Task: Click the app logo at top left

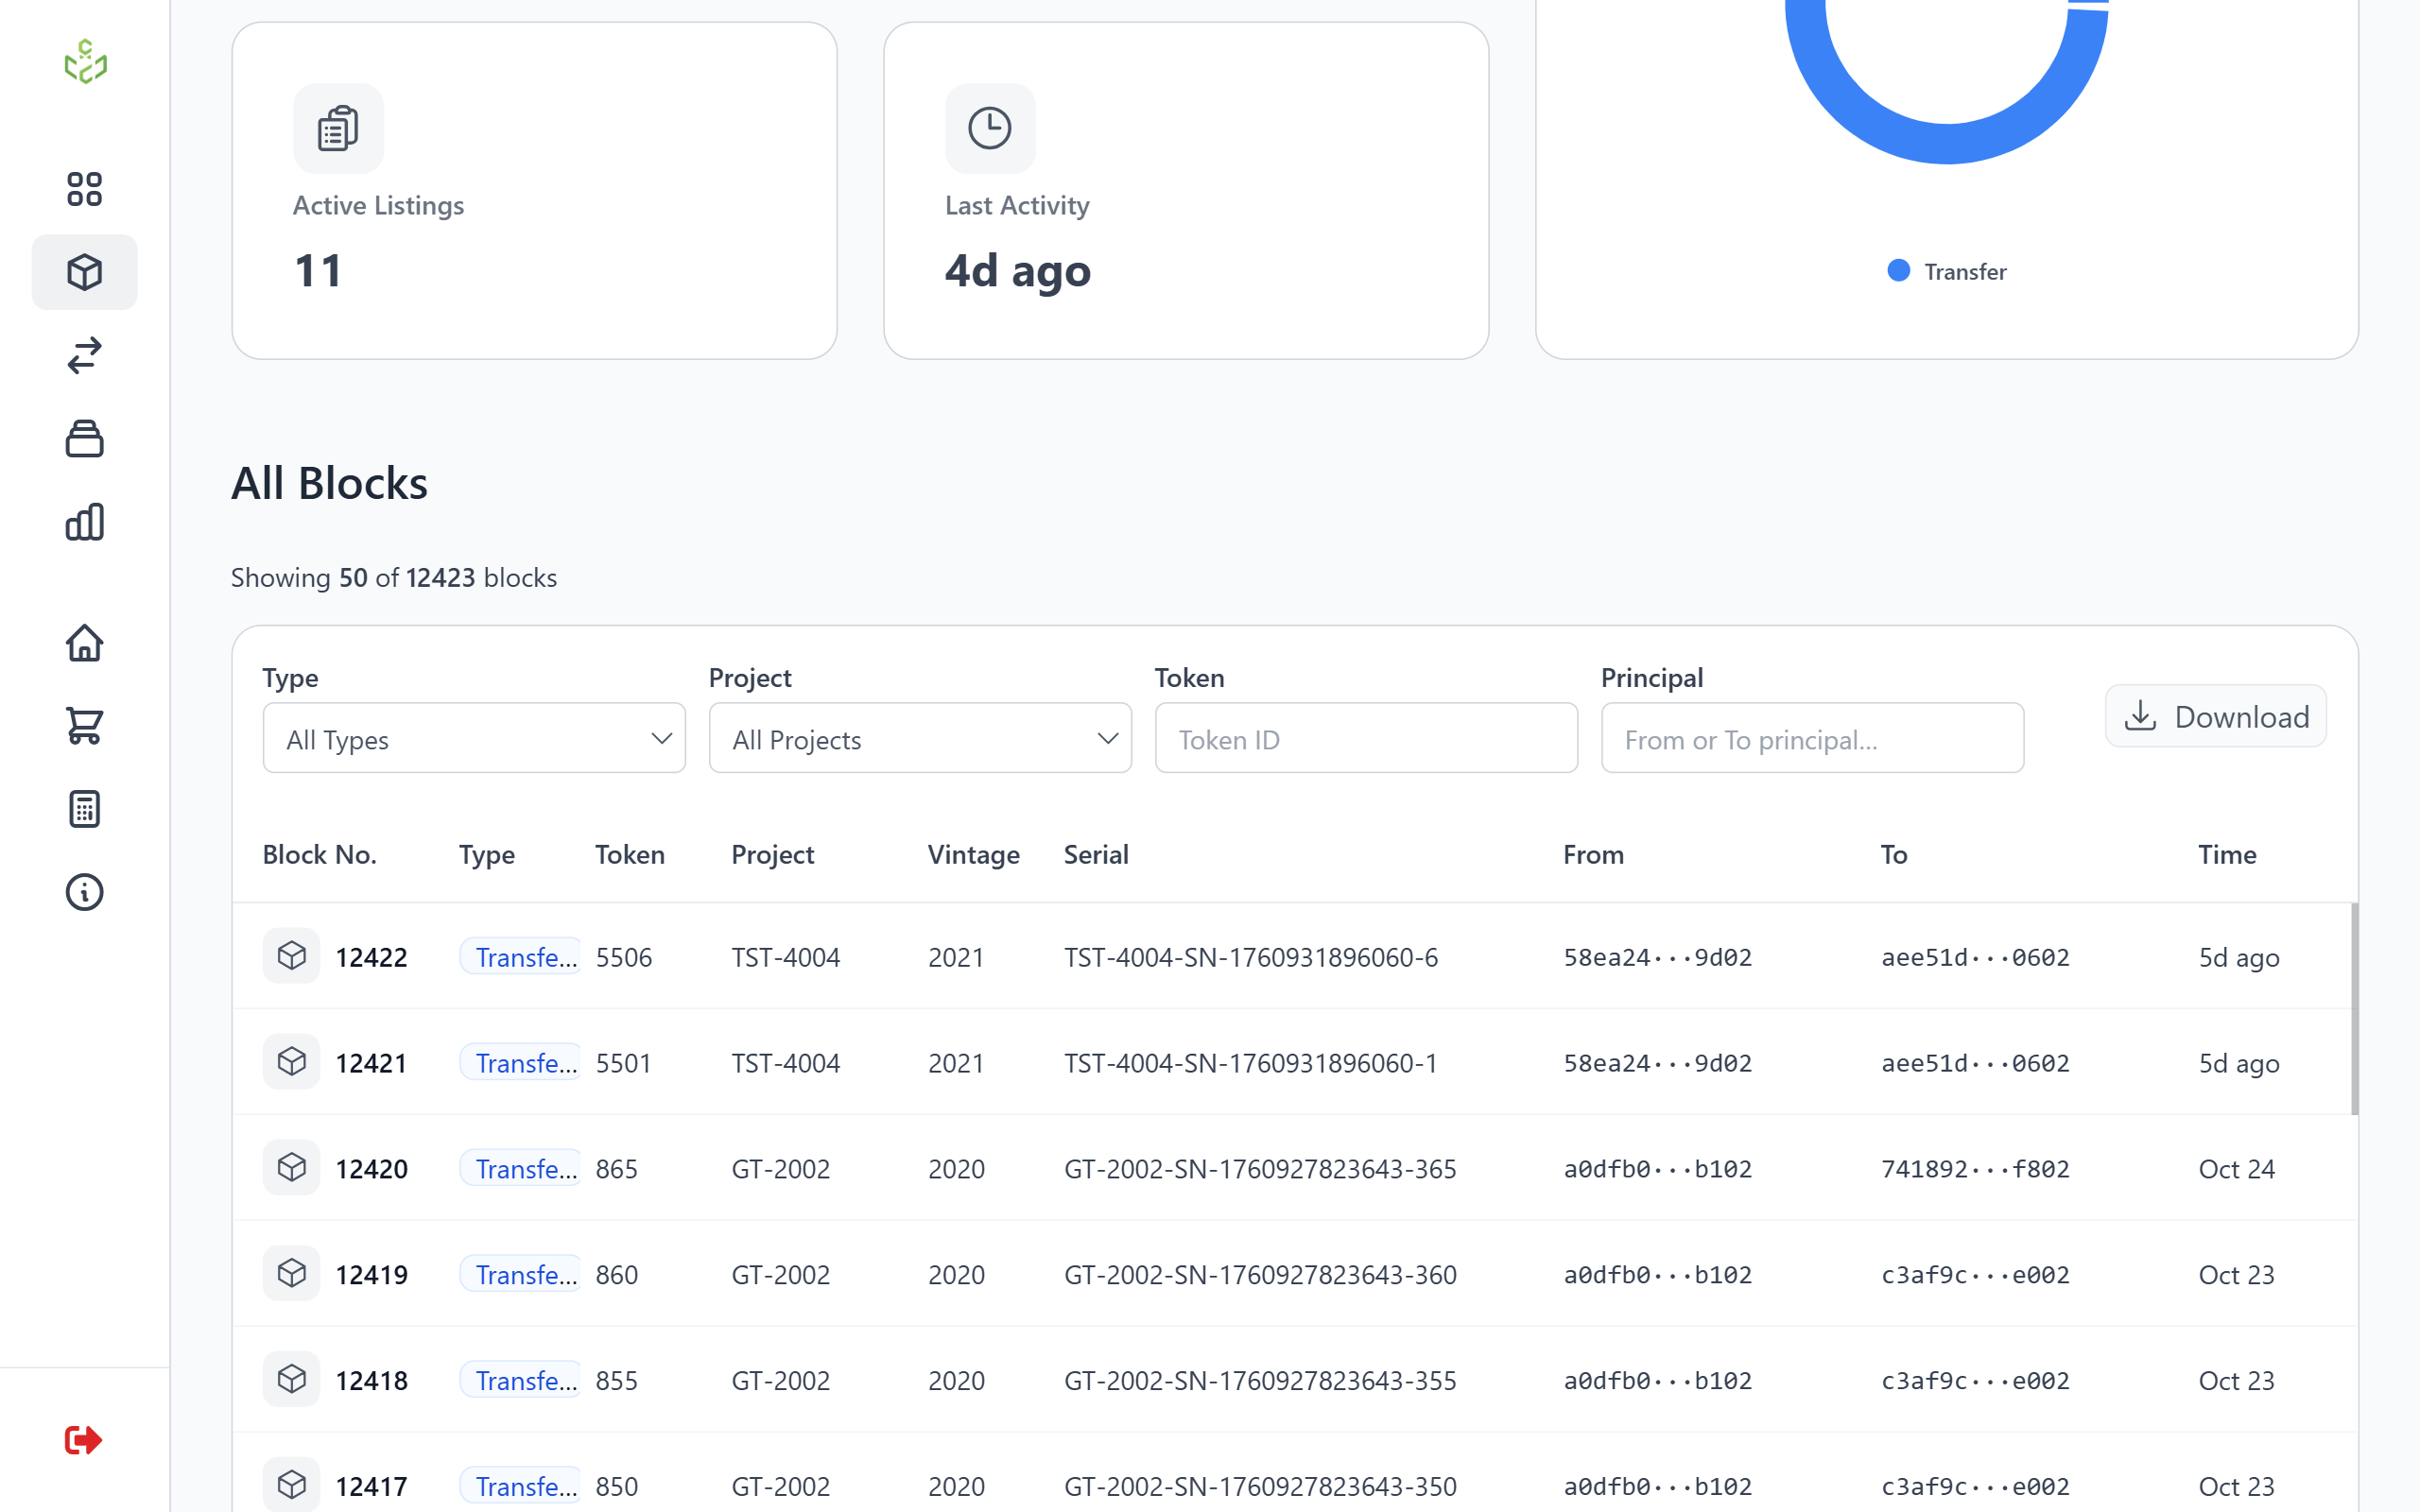Action: pyautogui.click(x=86, y=62)
